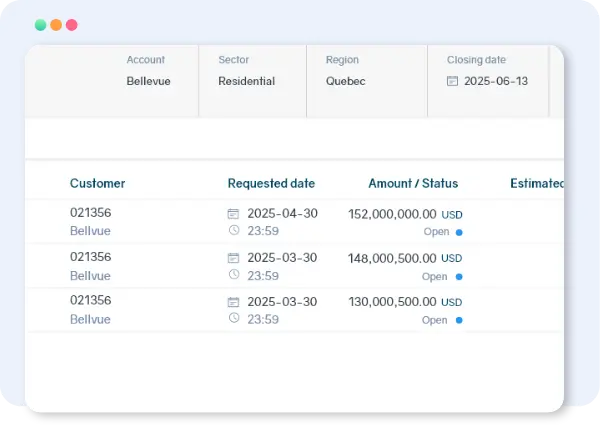Expand the Sector filter showing Residential
The width and height of the screenshot is (600, 431).
coord(246,81)
